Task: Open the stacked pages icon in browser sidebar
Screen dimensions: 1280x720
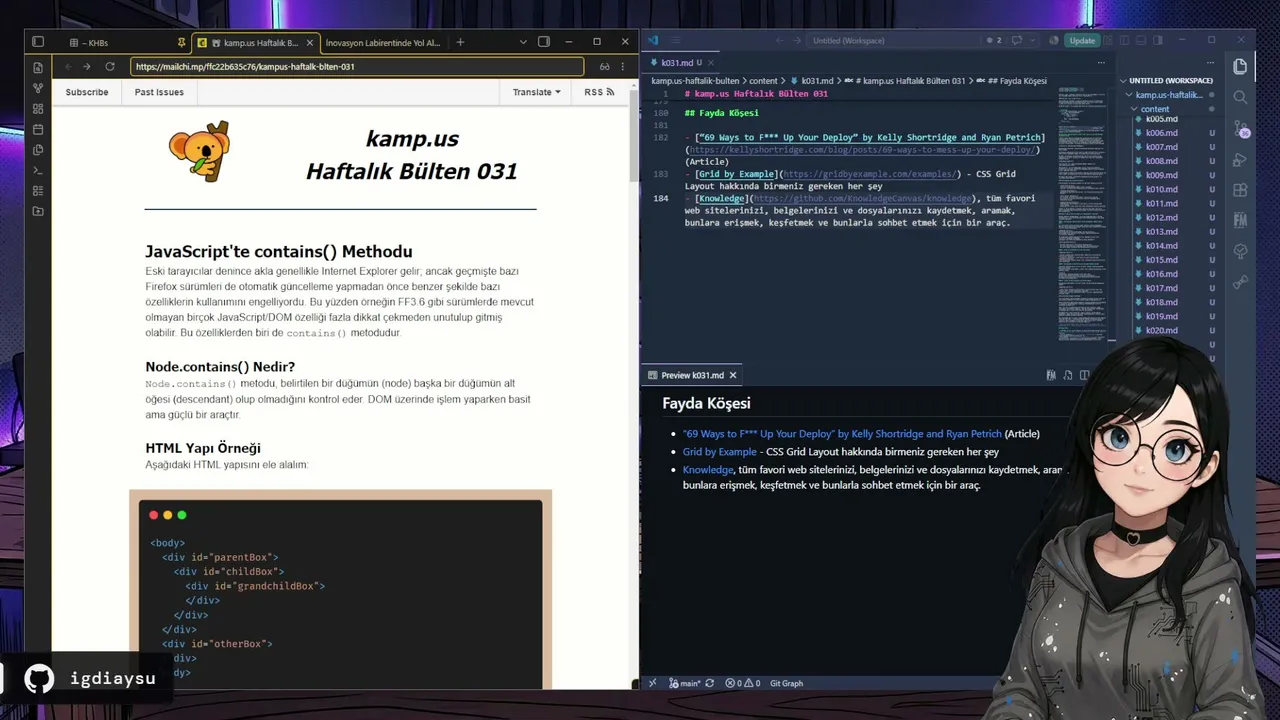Action: [x=38, y=150]
